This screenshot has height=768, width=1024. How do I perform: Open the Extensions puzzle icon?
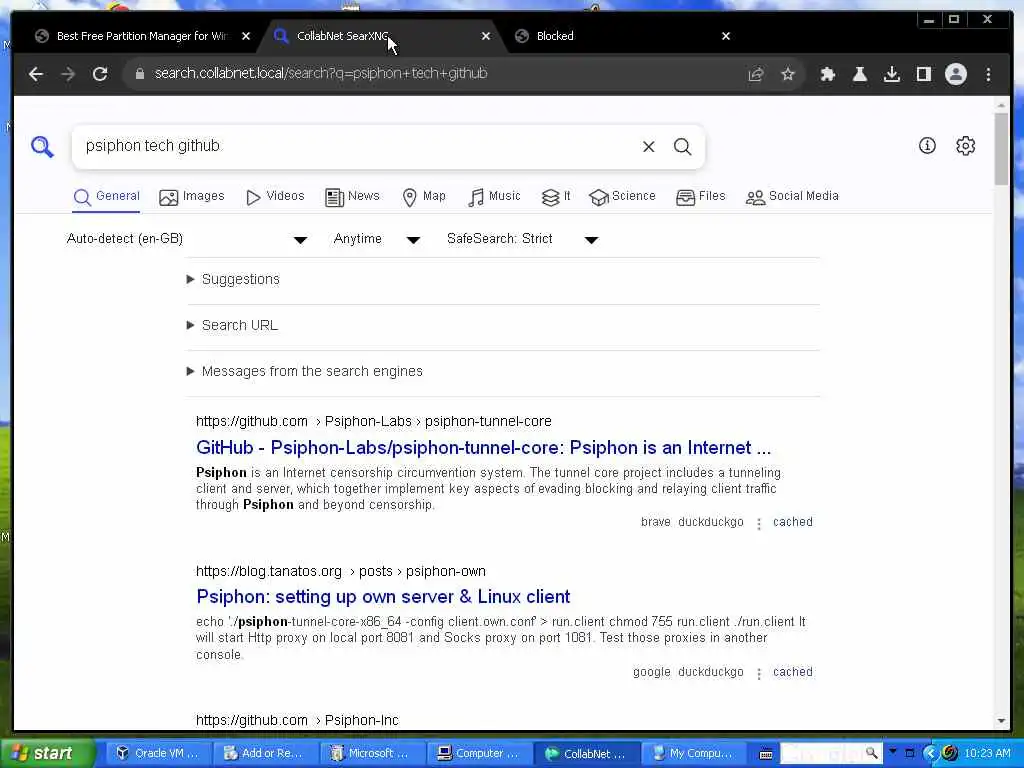coord(827,74)
